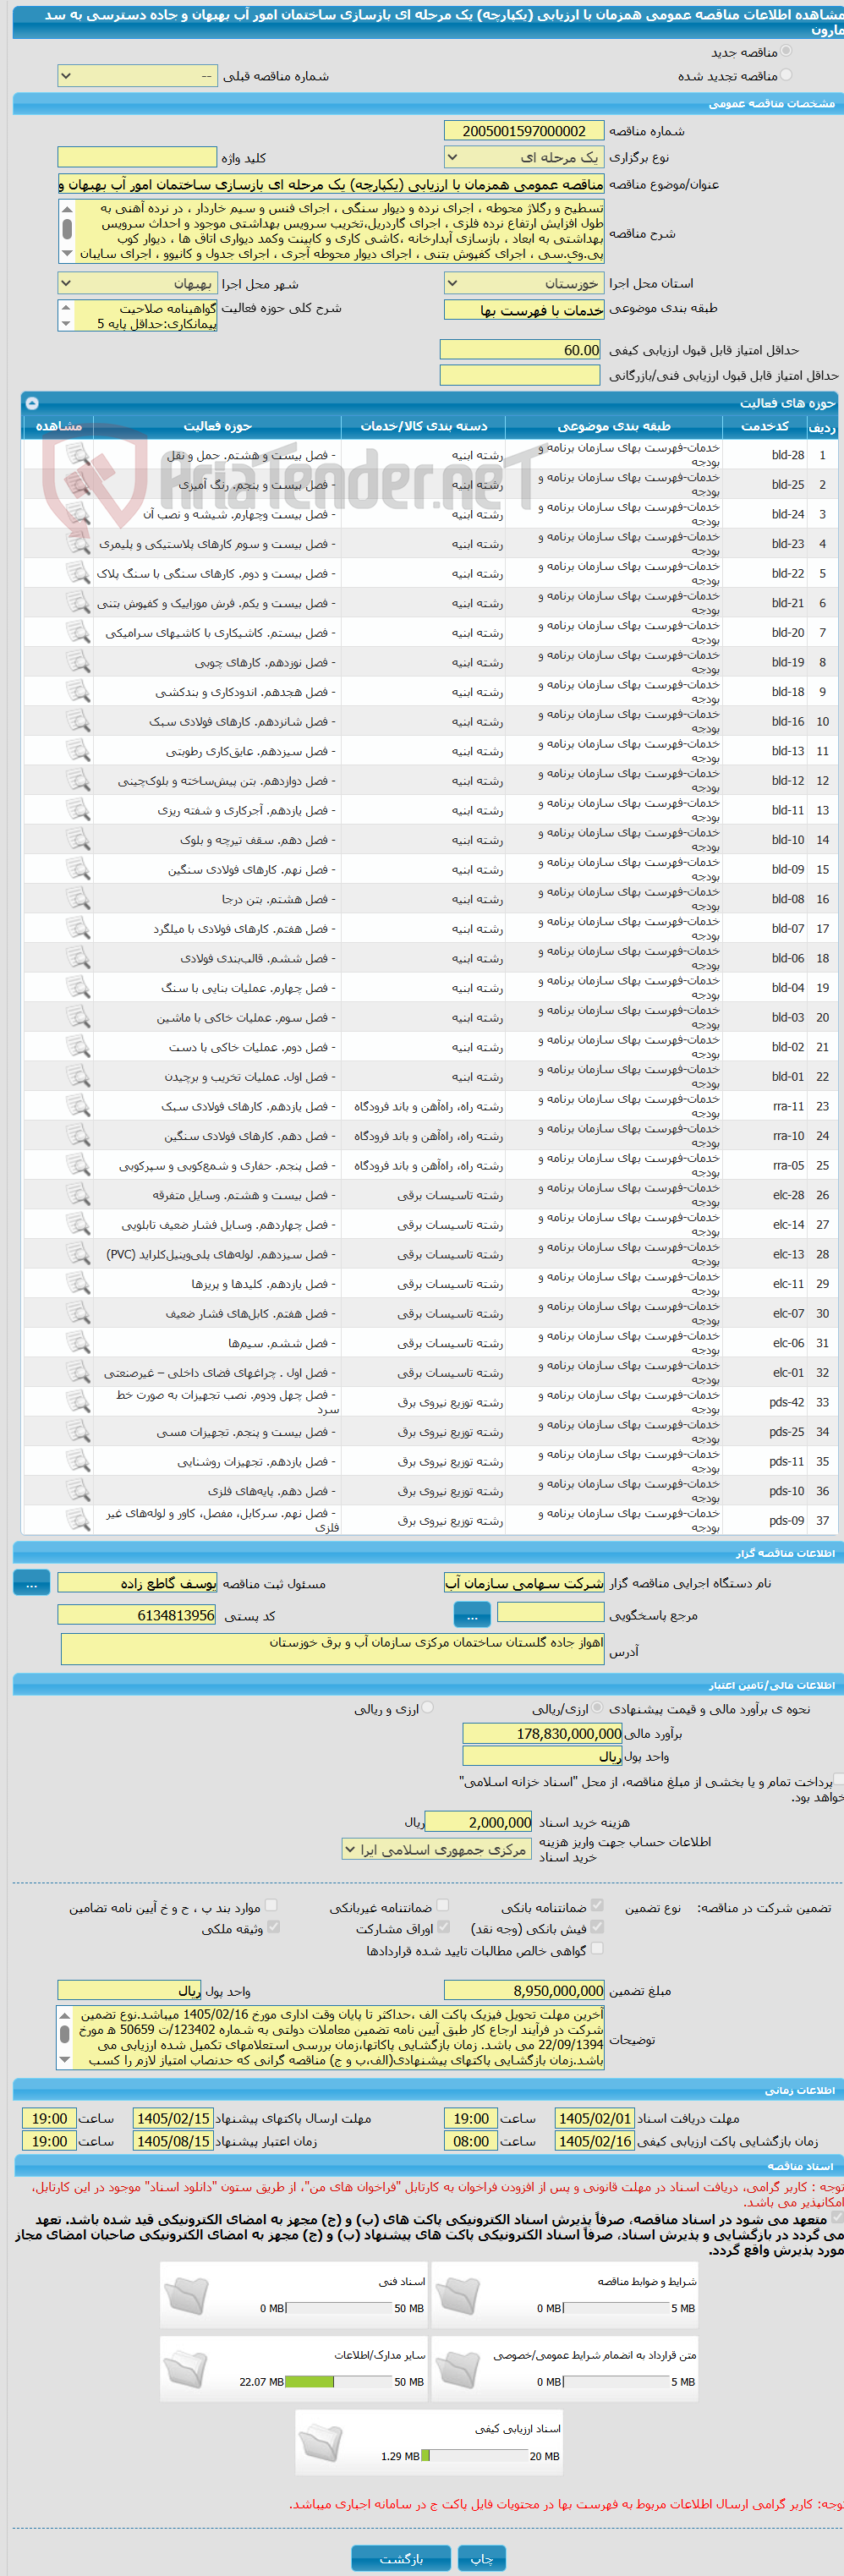Open view icon for row elc-13
Viewport: 844px width, 2576px height.
click(x=77, y=1254)
